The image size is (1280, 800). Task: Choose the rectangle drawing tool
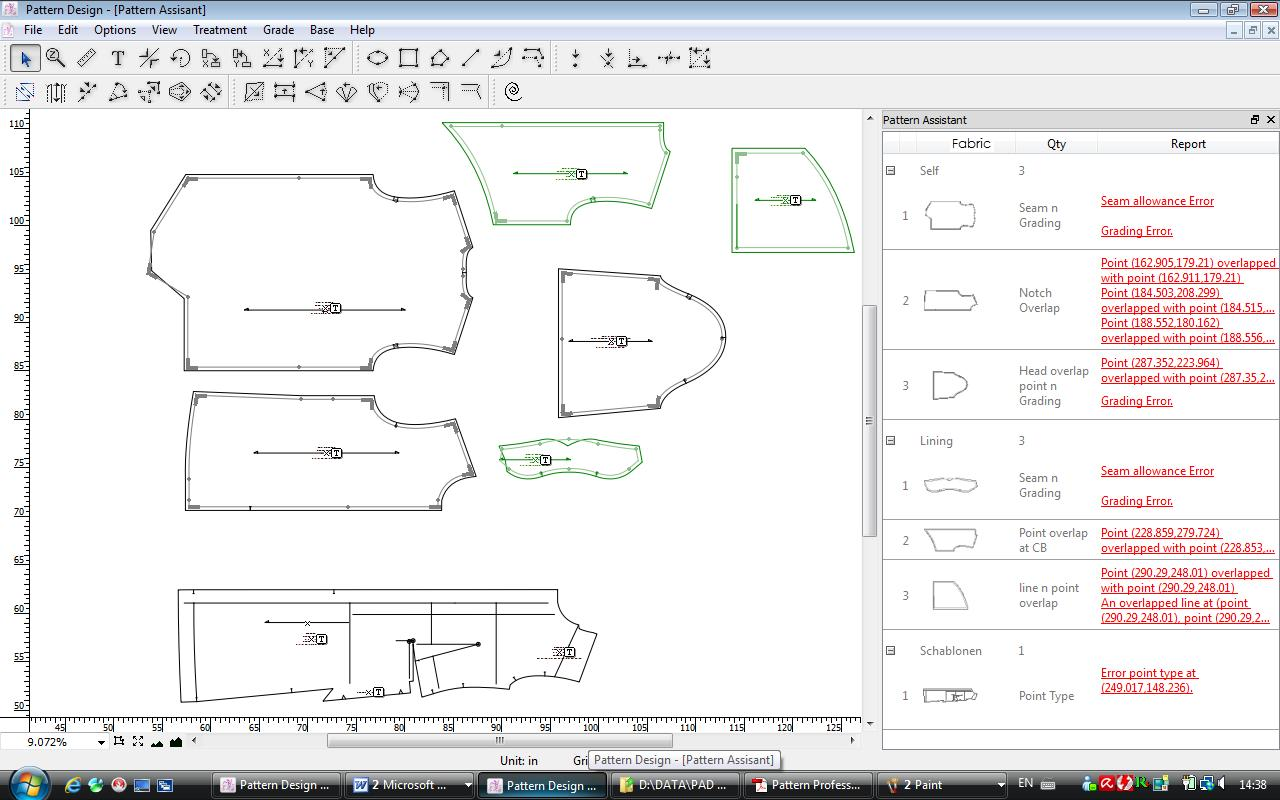(x=408, y=59)
